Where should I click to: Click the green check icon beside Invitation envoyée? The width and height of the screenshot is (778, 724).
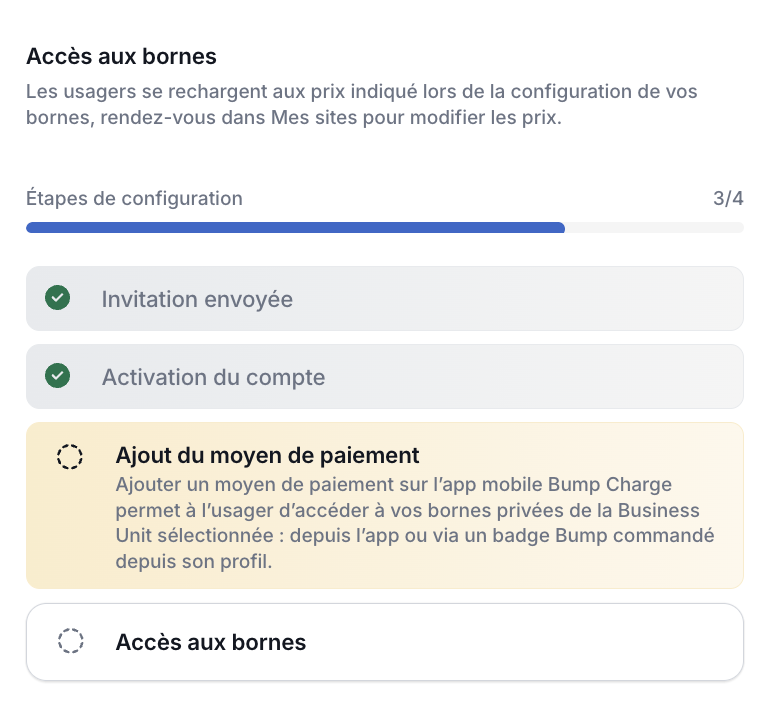coord(58,298)
